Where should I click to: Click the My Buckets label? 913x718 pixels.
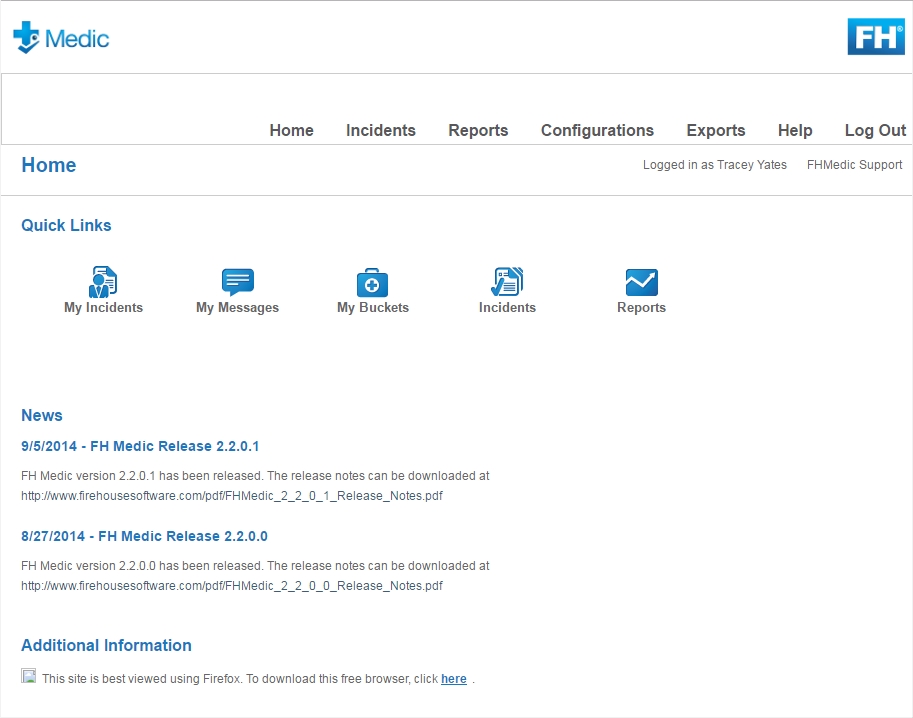pyautogui.click(x=373, y=307)
